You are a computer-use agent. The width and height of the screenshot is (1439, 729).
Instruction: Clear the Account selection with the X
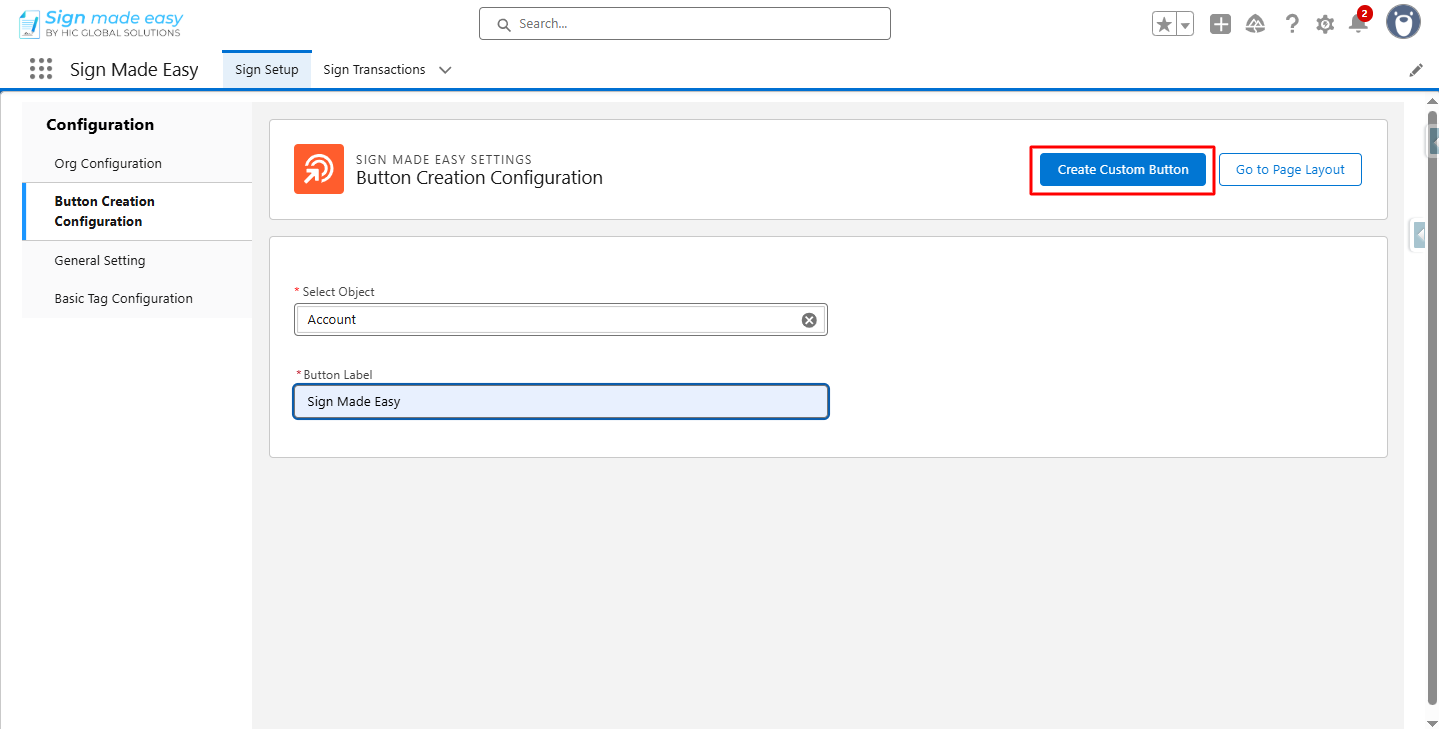809,320
